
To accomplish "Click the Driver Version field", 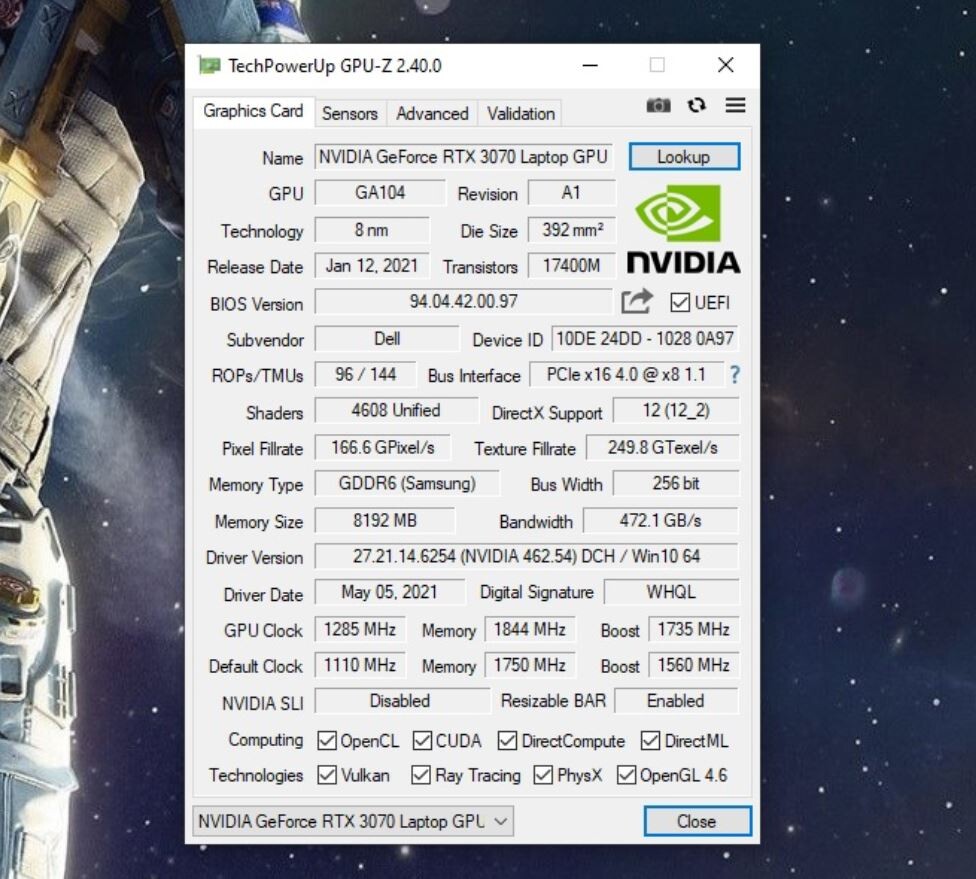I will (x=527, y=556).
